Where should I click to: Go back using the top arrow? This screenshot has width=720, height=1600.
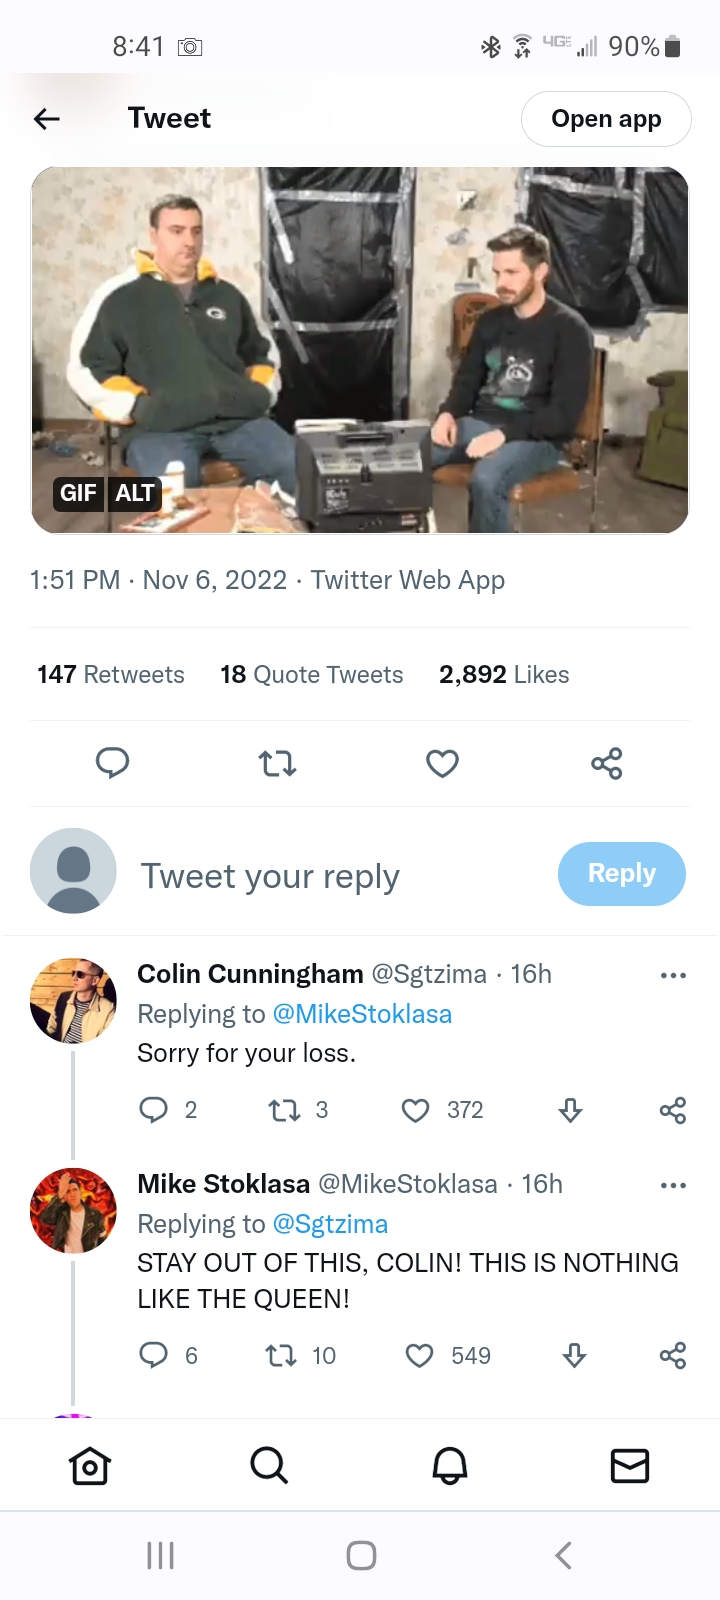(47, 119)
